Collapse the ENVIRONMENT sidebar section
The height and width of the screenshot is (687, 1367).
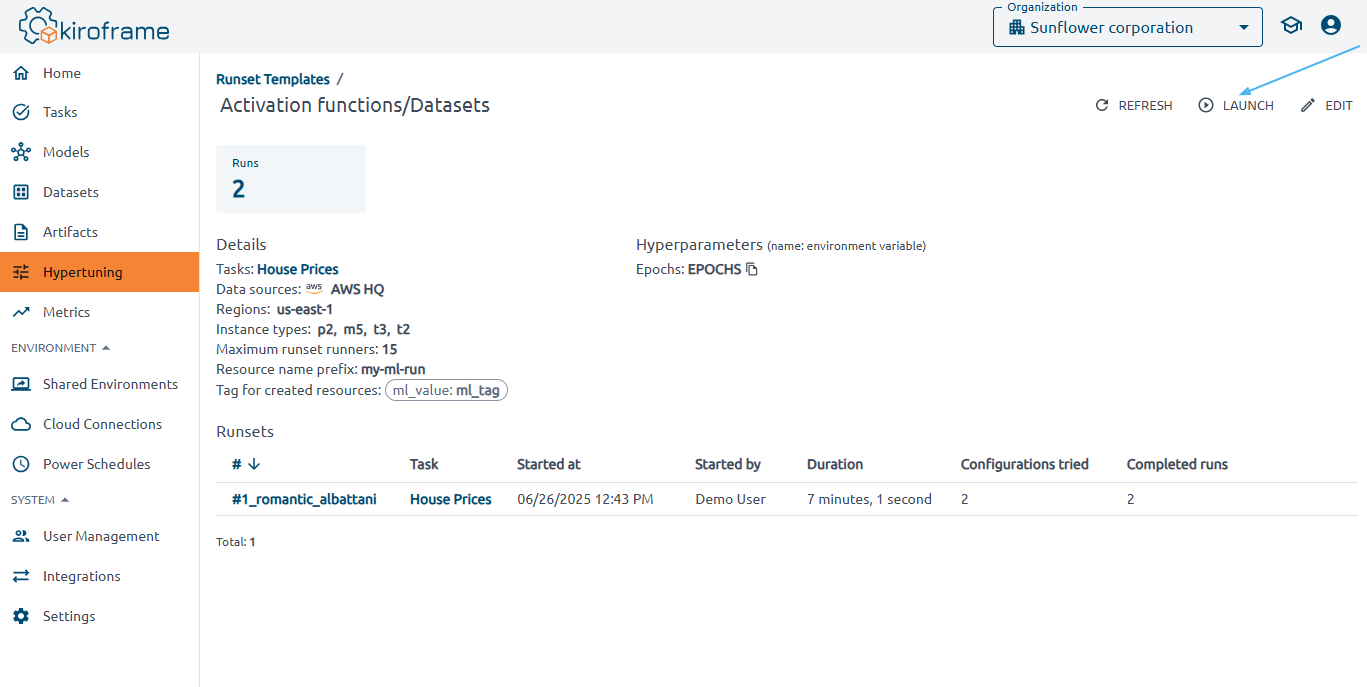point(106,348)
